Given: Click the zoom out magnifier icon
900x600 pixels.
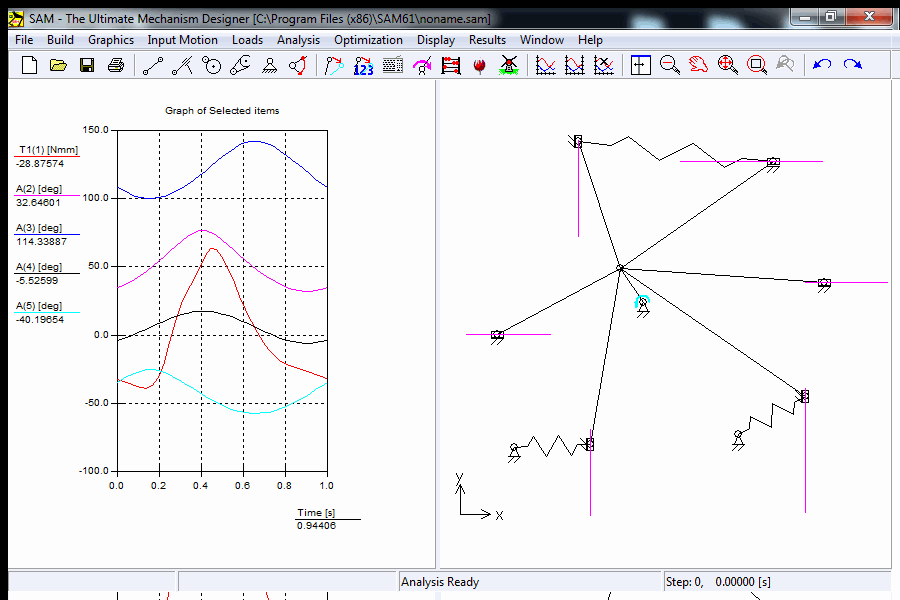Looking at the screenshot, I should [670, 65].
